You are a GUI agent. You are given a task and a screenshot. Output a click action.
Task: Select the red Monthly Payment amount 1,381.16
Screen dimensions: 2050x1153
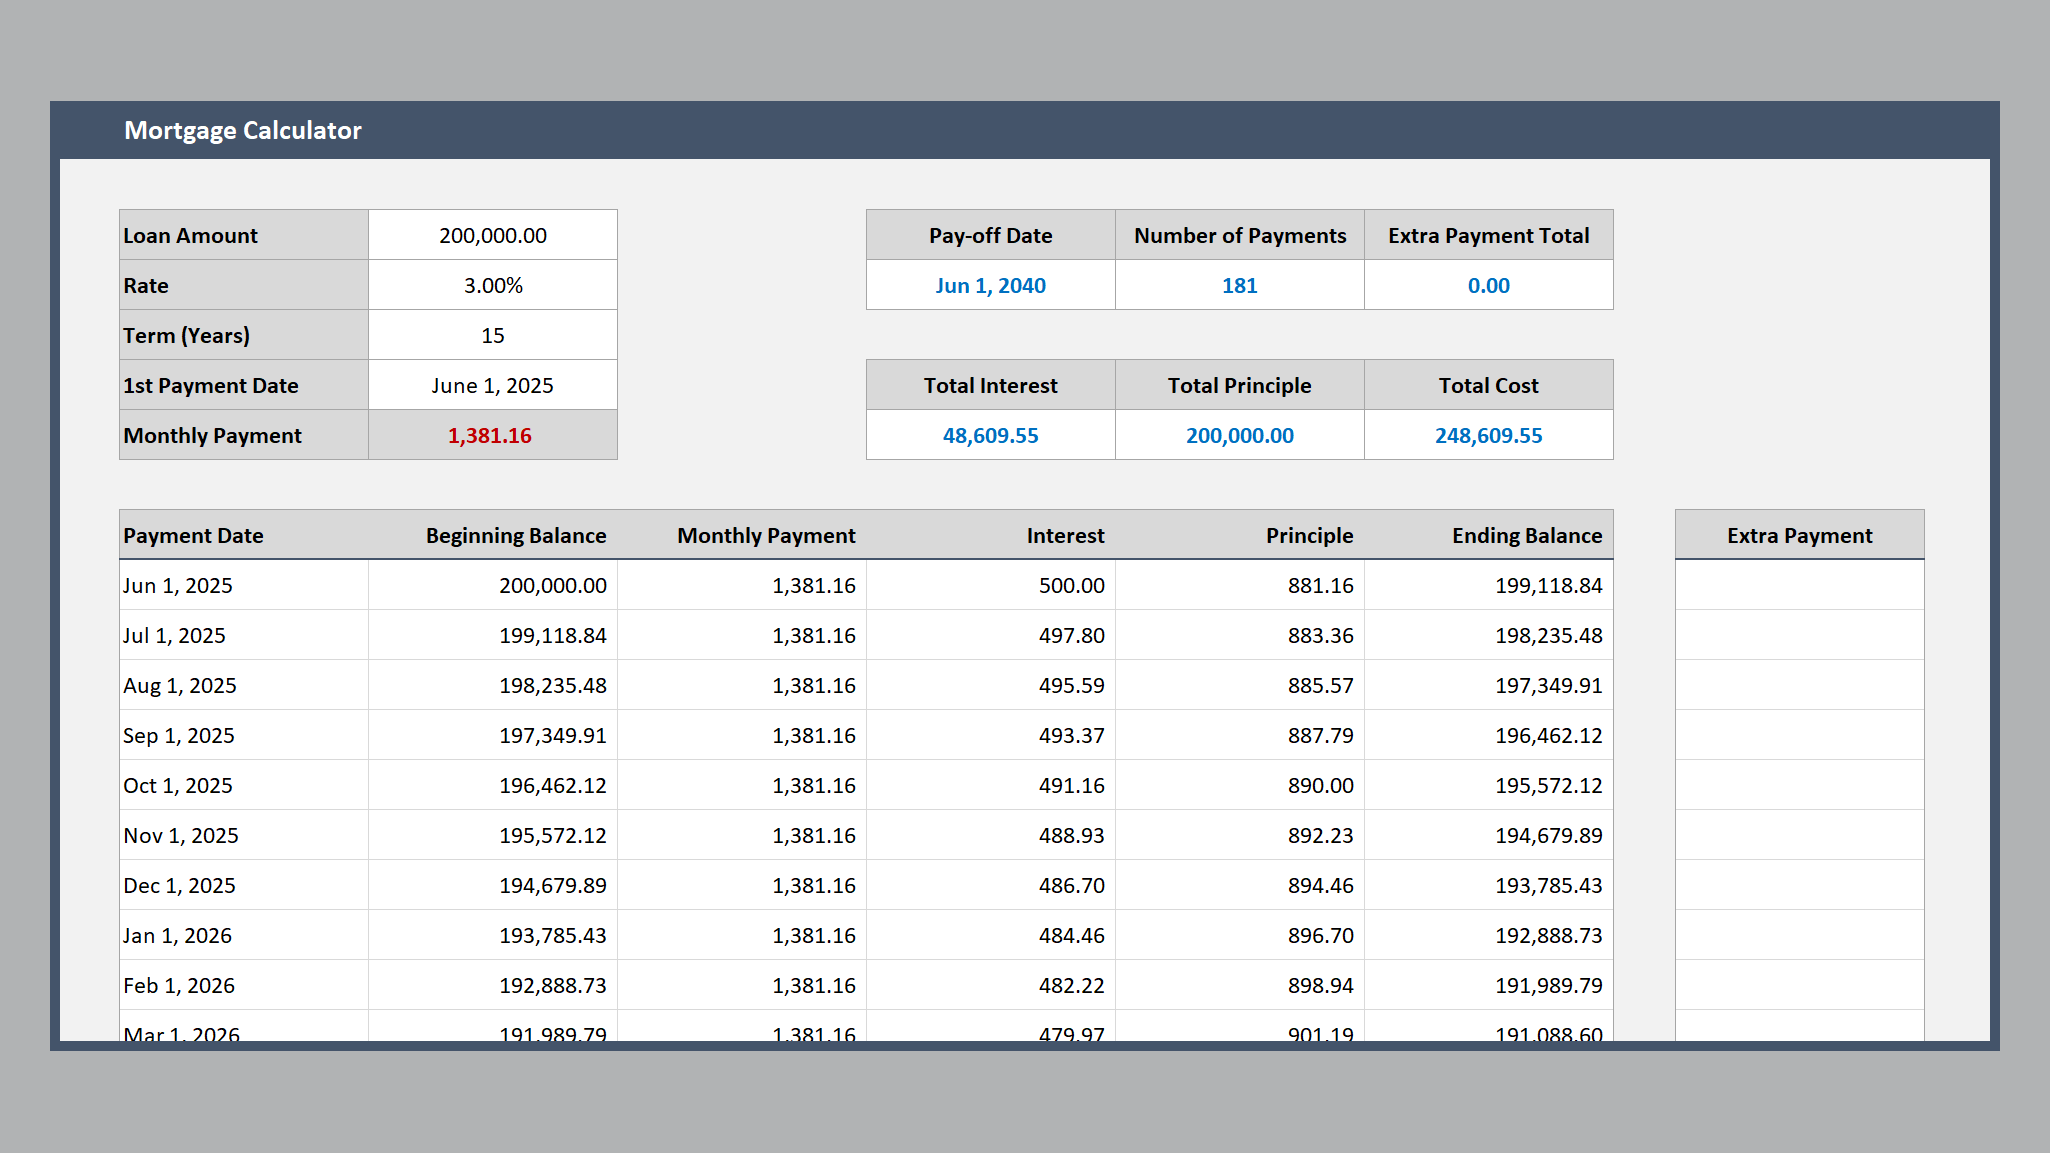click(x=493, y=435)
